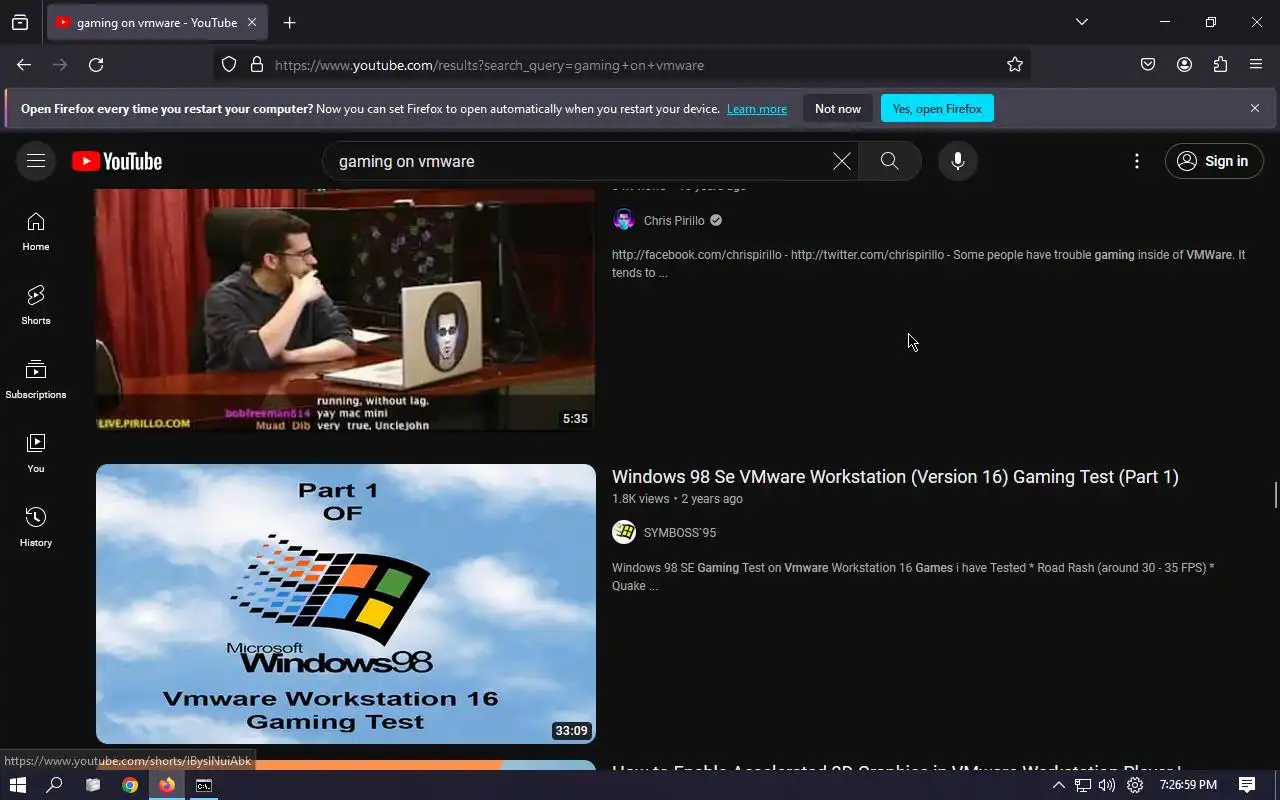This screenshot has width=1280, height=800.
Task: Open Windows 98 Se VMware Gaming Test title
Action: [x=895, y=477]
